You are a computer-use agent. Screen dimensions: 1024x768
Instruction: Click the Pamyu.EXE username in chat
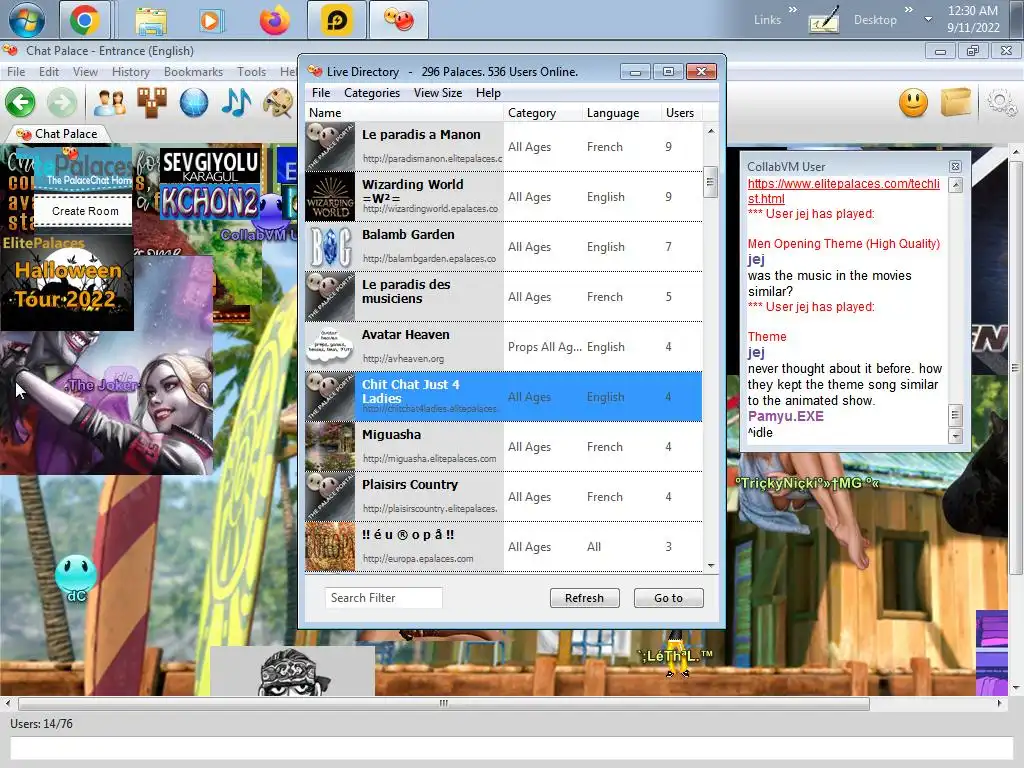786,417
